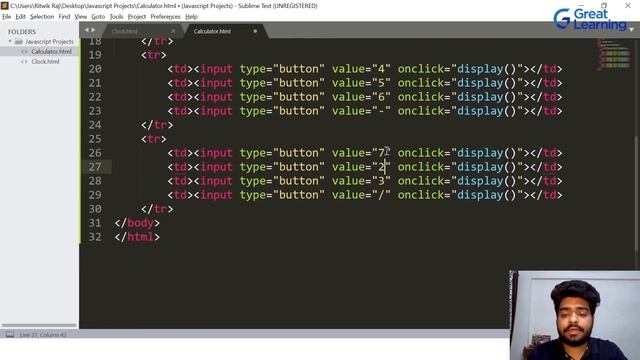
Task: Open the Project menu
Action: [x=137, y=17]
